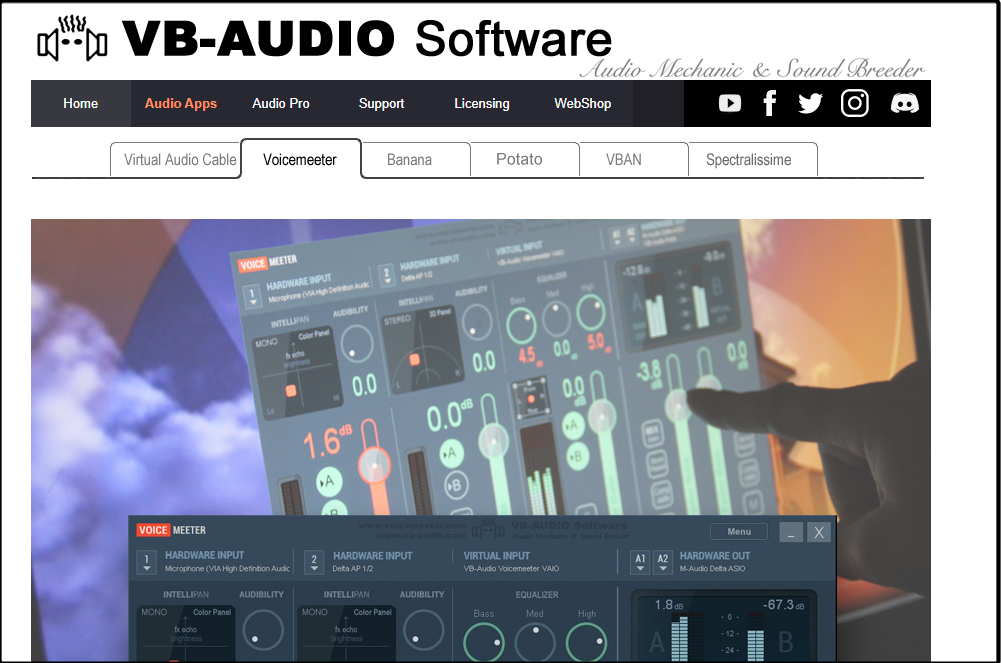1001x663 pixels.
Task: Click 'M-Audio Delta ASIO' output label in front window
Action: [x=712, y=569]
